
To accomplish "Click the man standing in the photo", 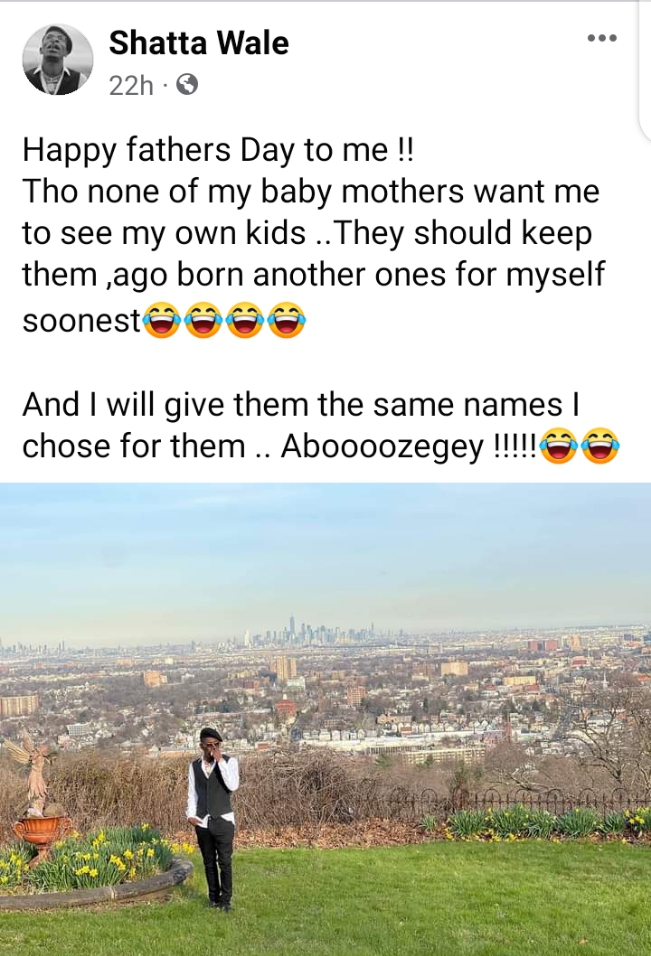I will coord(213,819).
